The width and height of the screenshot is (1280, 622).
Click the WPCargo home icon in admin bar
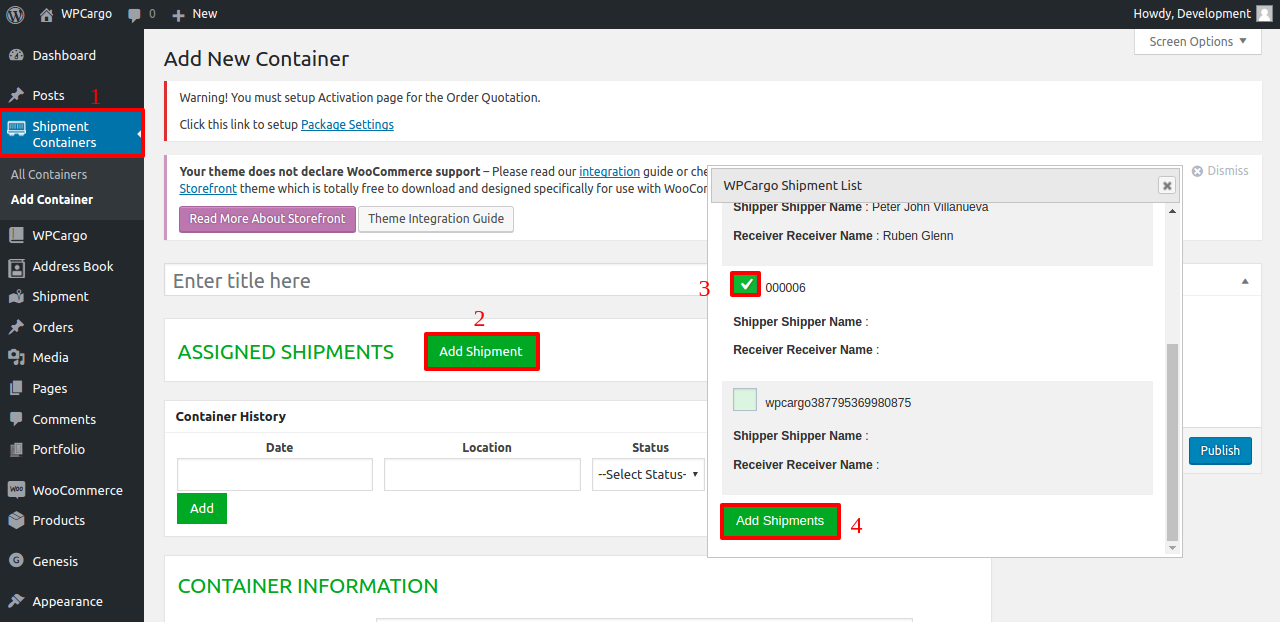46,14
